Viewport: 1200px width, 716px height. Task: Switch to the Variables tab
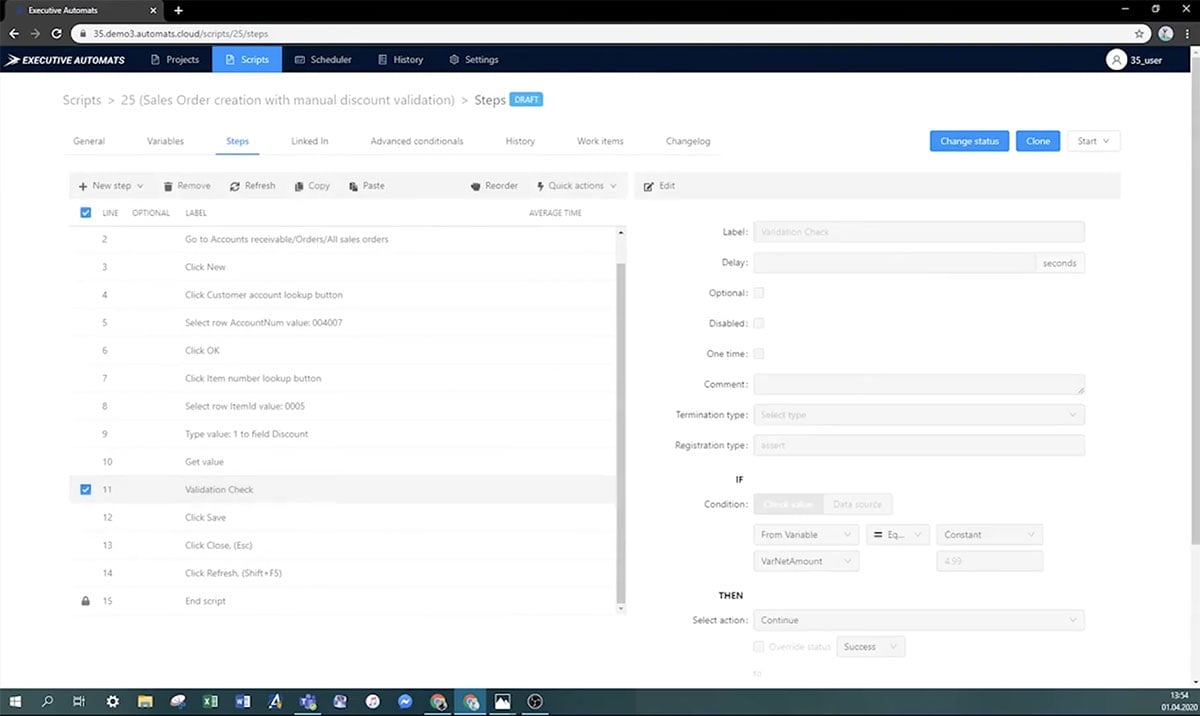coord(164,141)
